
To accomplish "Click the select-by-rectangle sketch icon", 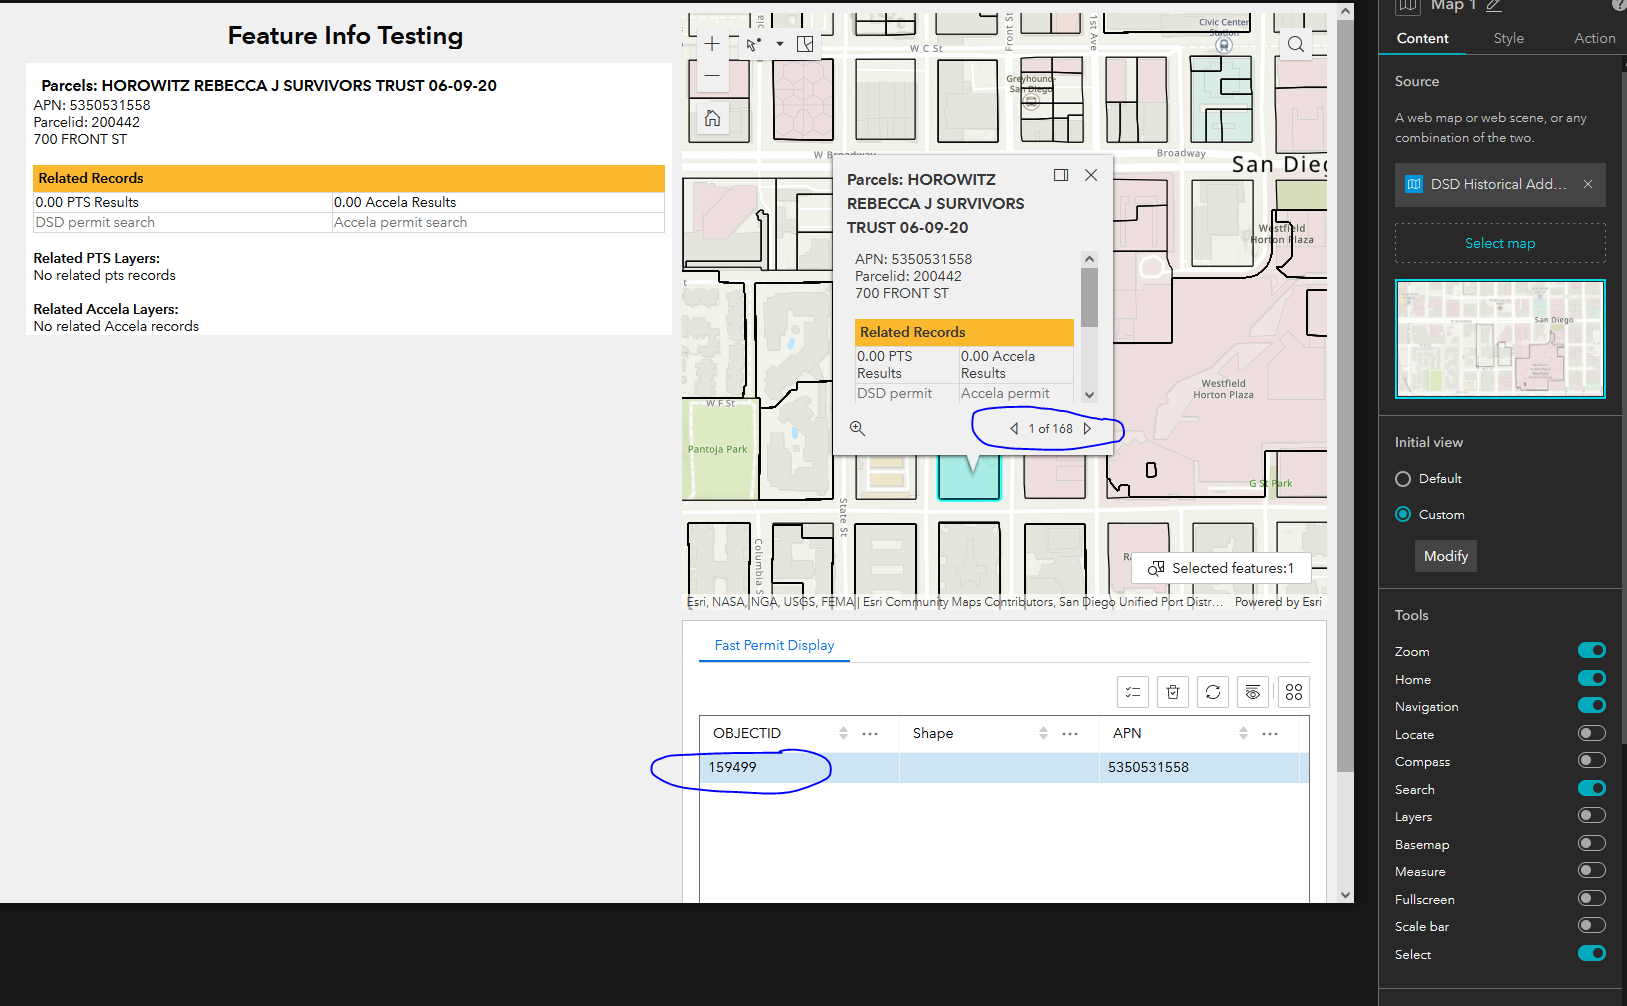I will pos(805,43).
